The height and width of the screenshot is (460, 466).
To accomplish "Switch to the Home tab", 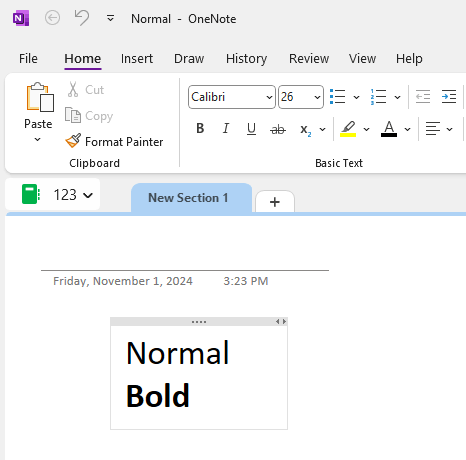I will (83, 59).
